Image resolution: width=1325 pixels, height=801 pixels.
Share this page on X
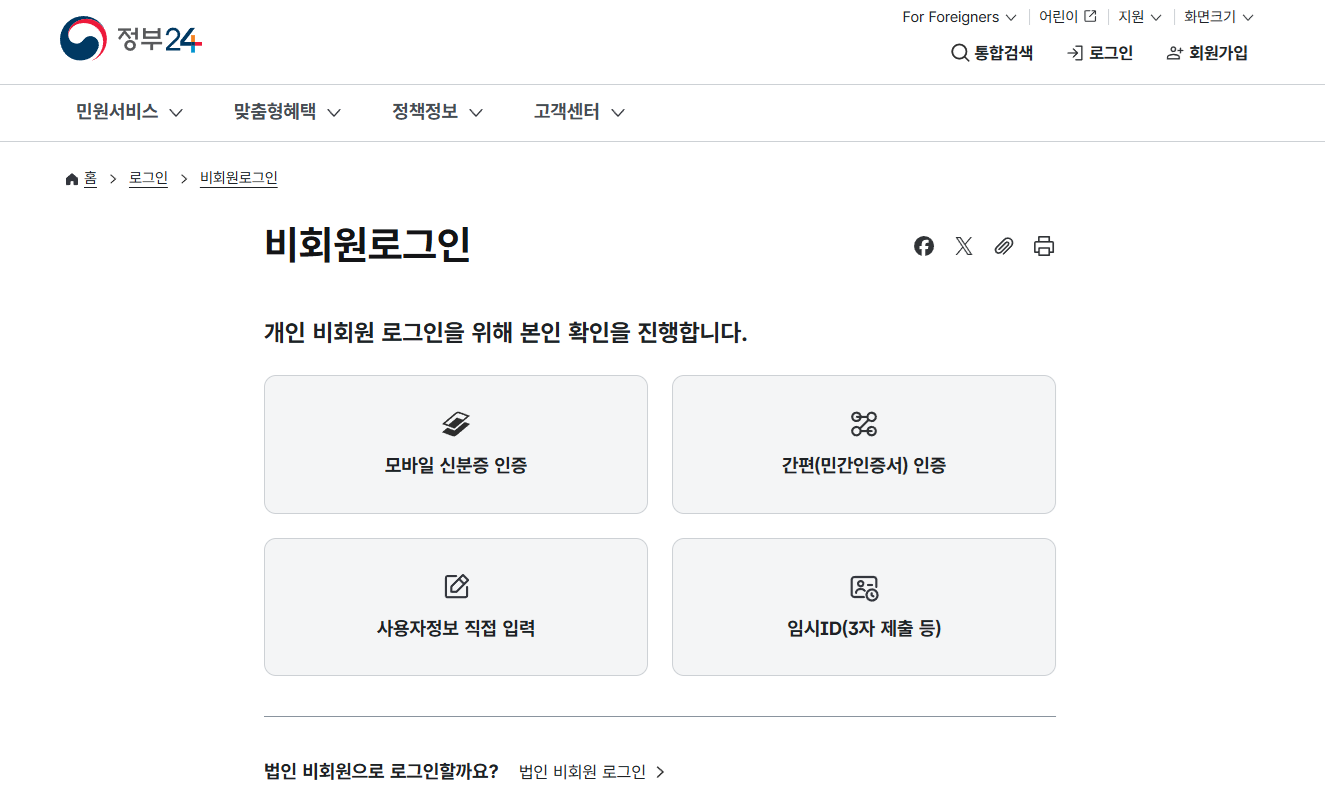coord(963,246)
